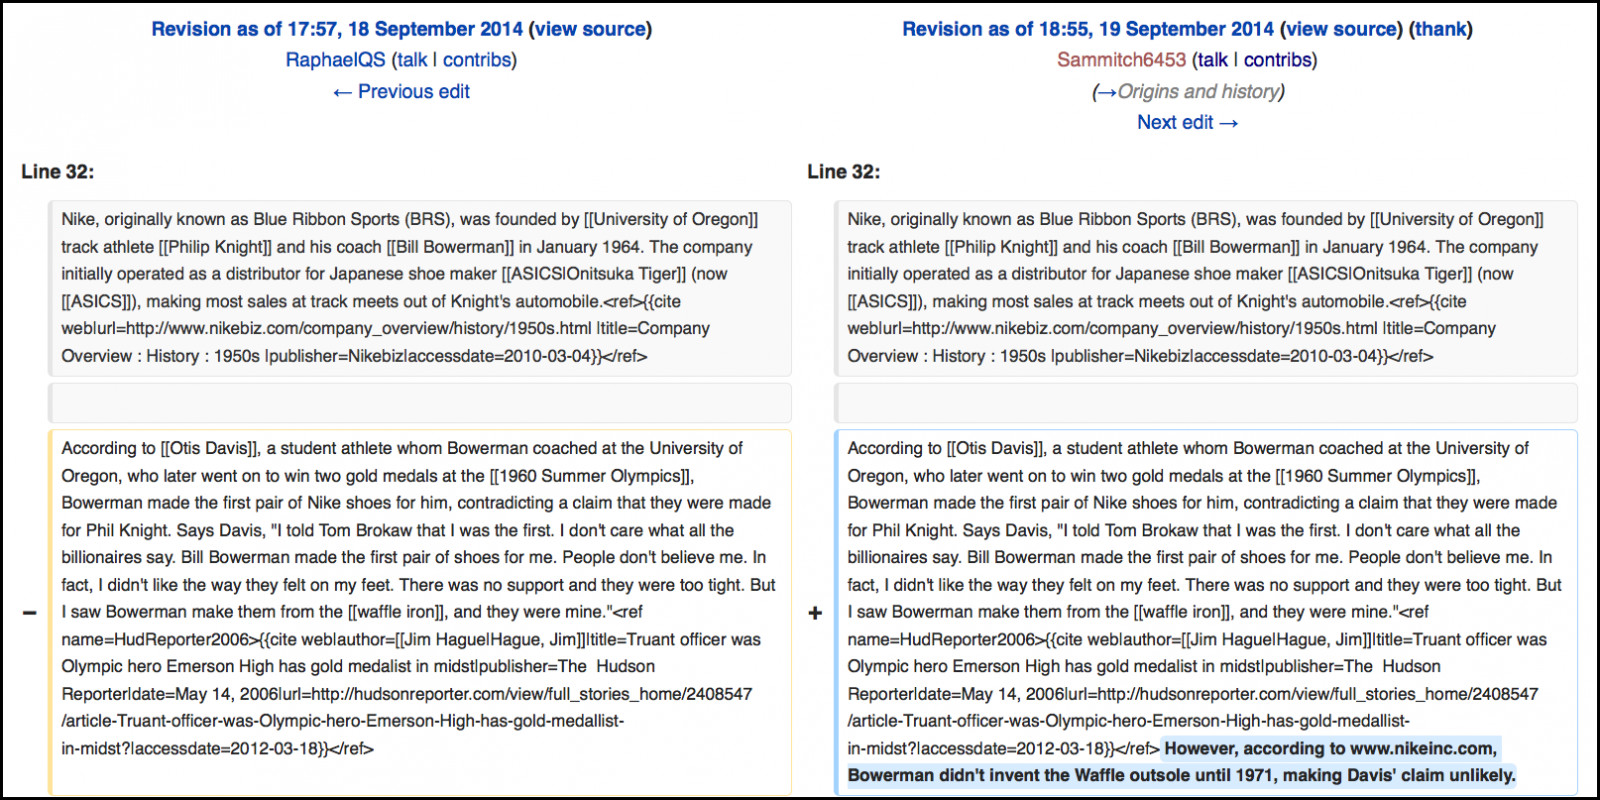Screen dimensions: 1600x800
Task: Open view source link for 19 September revision
Action: click(x=1342, y=29)
